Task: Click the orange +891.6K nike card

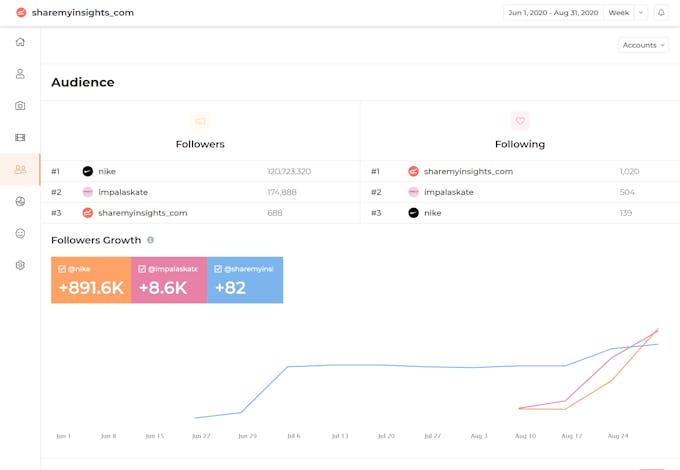Action: 91,280
